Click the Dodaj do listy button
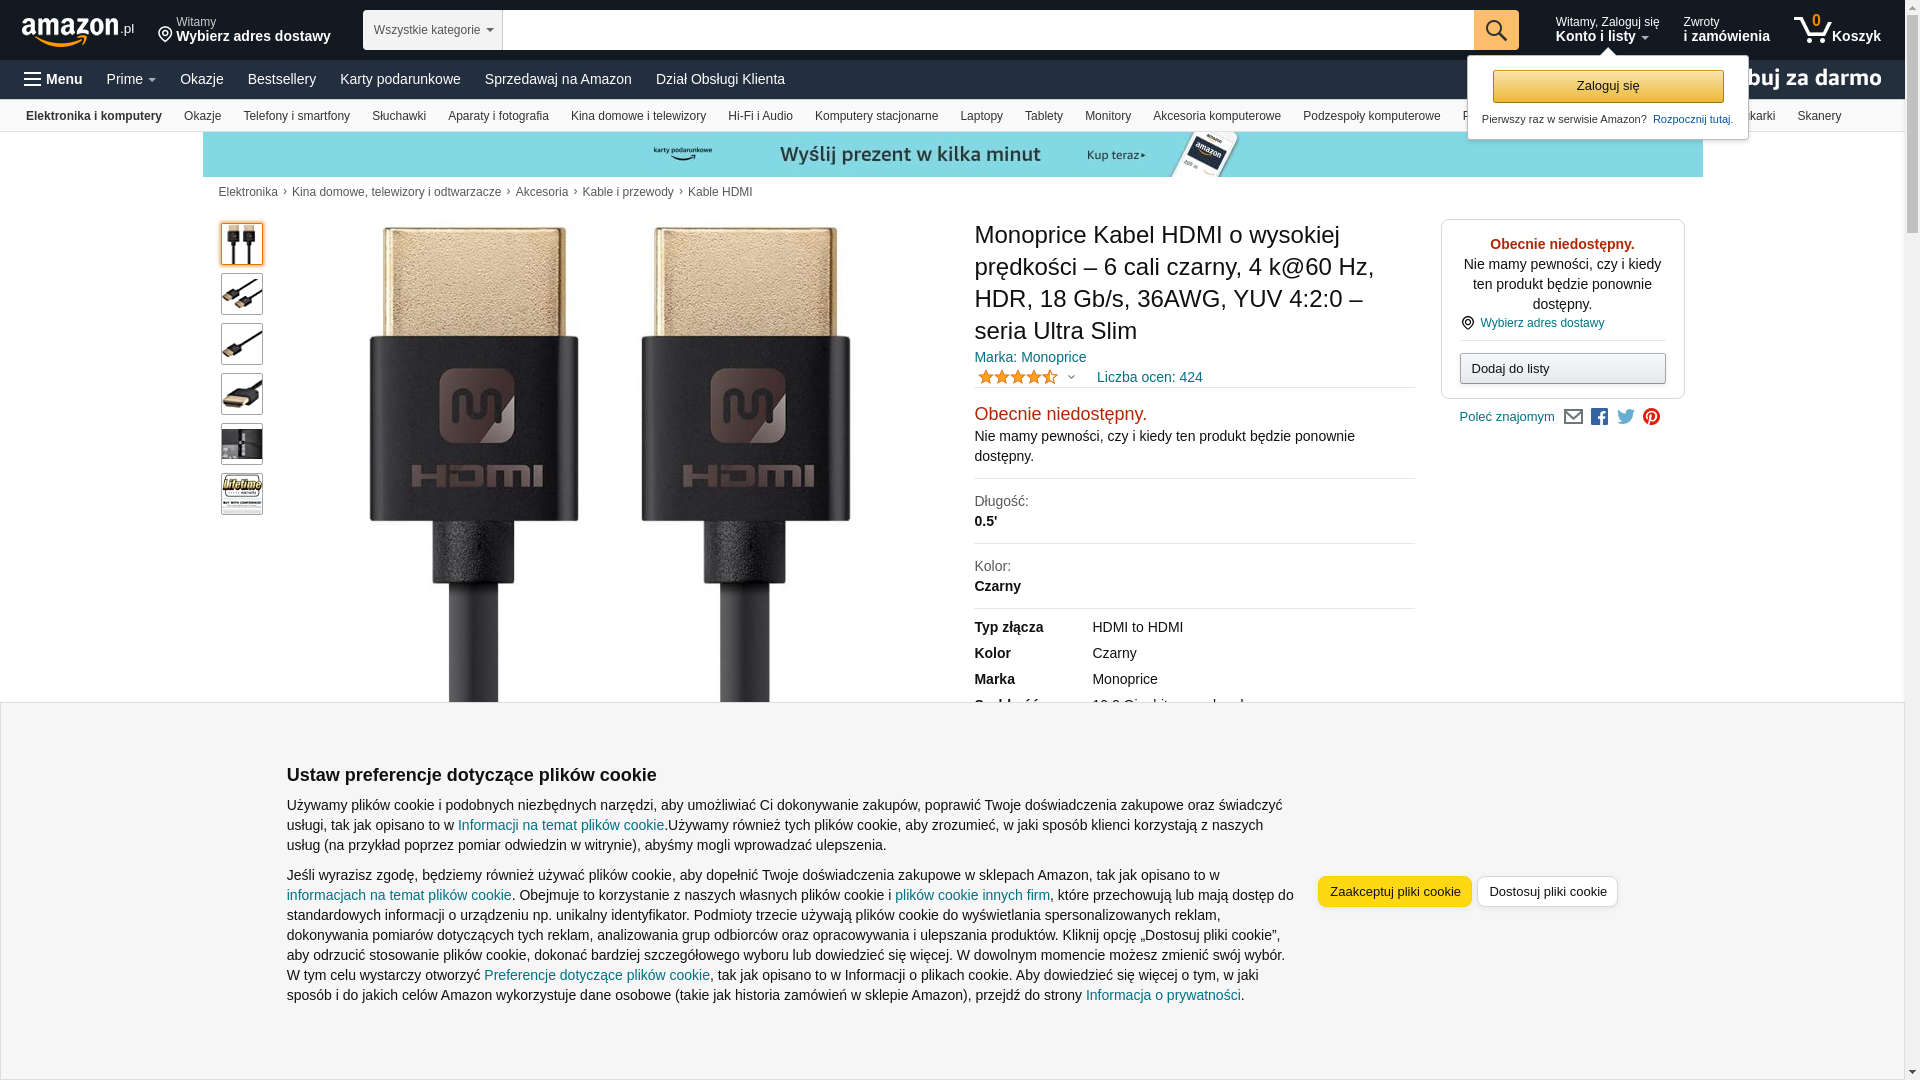 [1562, 369]
